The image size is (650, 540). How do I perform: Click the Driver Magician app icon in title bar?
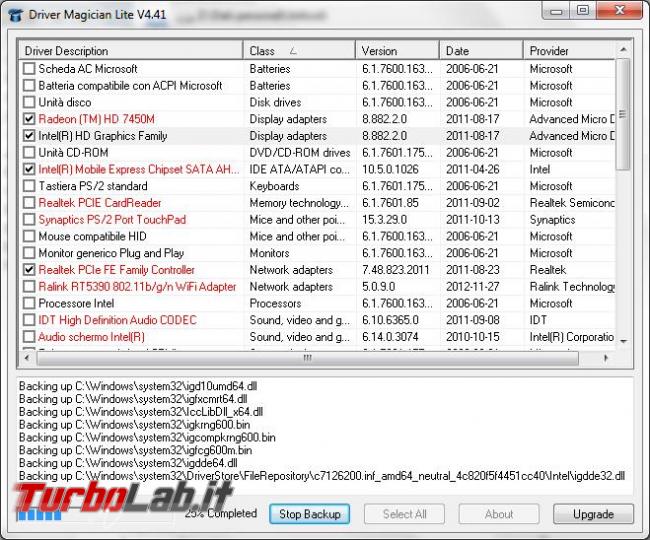(15, 15)
